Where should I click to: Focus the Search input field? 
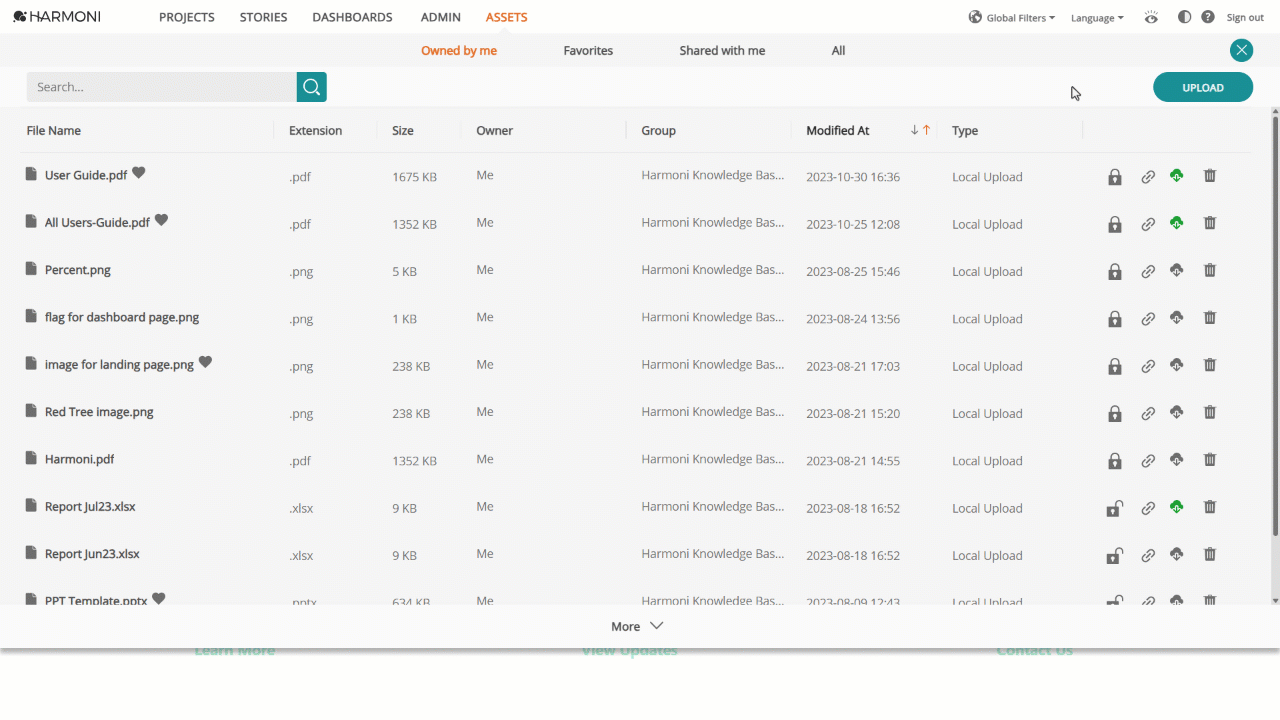click(162, 87)
